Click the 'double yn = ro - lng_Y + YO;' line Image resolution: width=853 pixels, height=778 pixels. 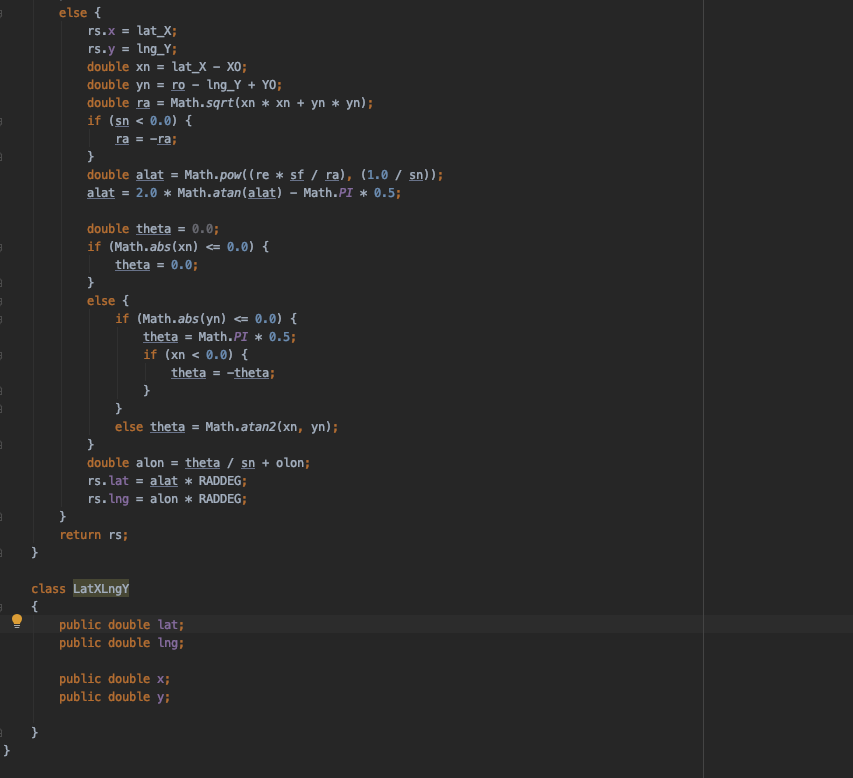pos(184,85)
